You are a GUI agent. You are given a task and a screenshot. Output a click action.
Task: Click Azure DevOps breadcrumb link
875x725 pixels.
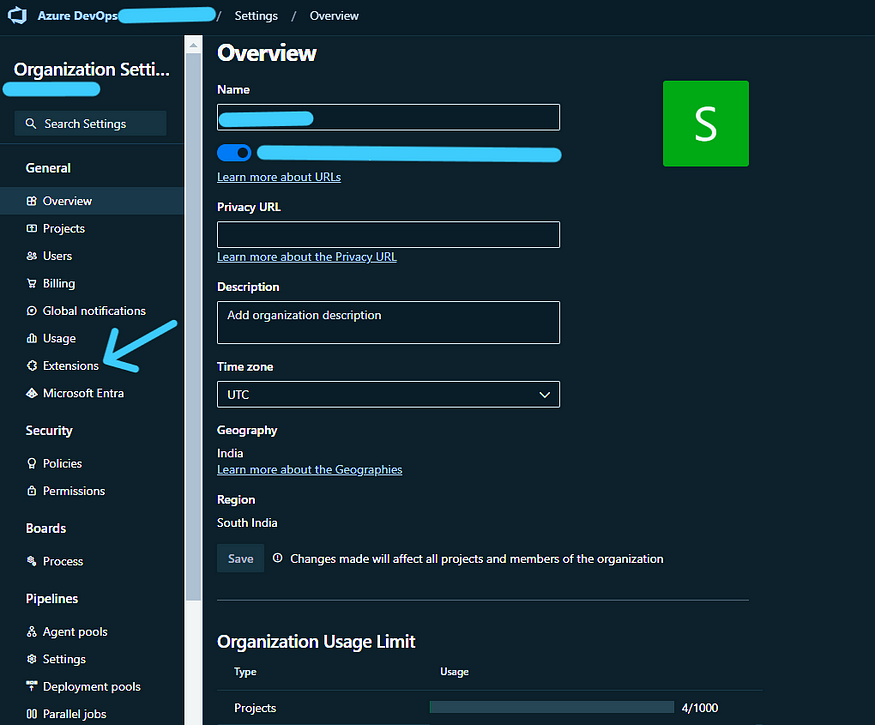coord(78,16)
